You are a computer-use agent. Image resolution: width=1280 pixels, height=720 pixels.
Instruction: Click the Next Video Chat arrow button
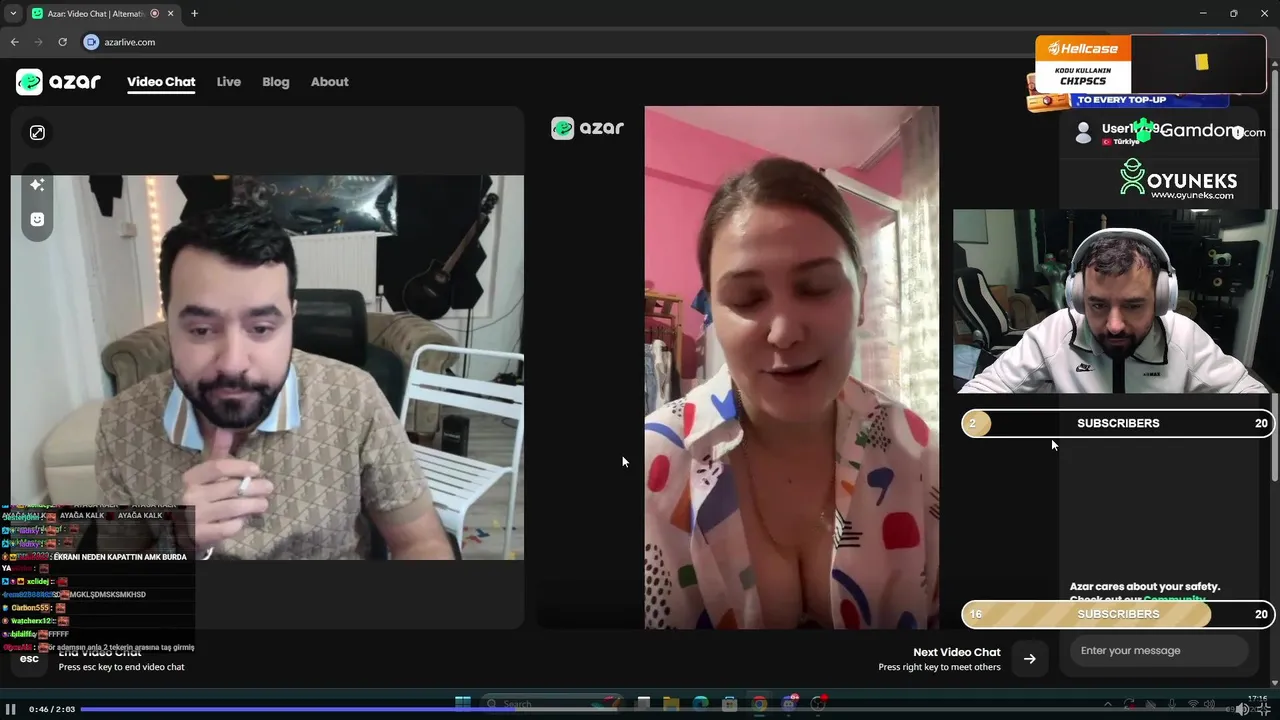pos(1029,659)
